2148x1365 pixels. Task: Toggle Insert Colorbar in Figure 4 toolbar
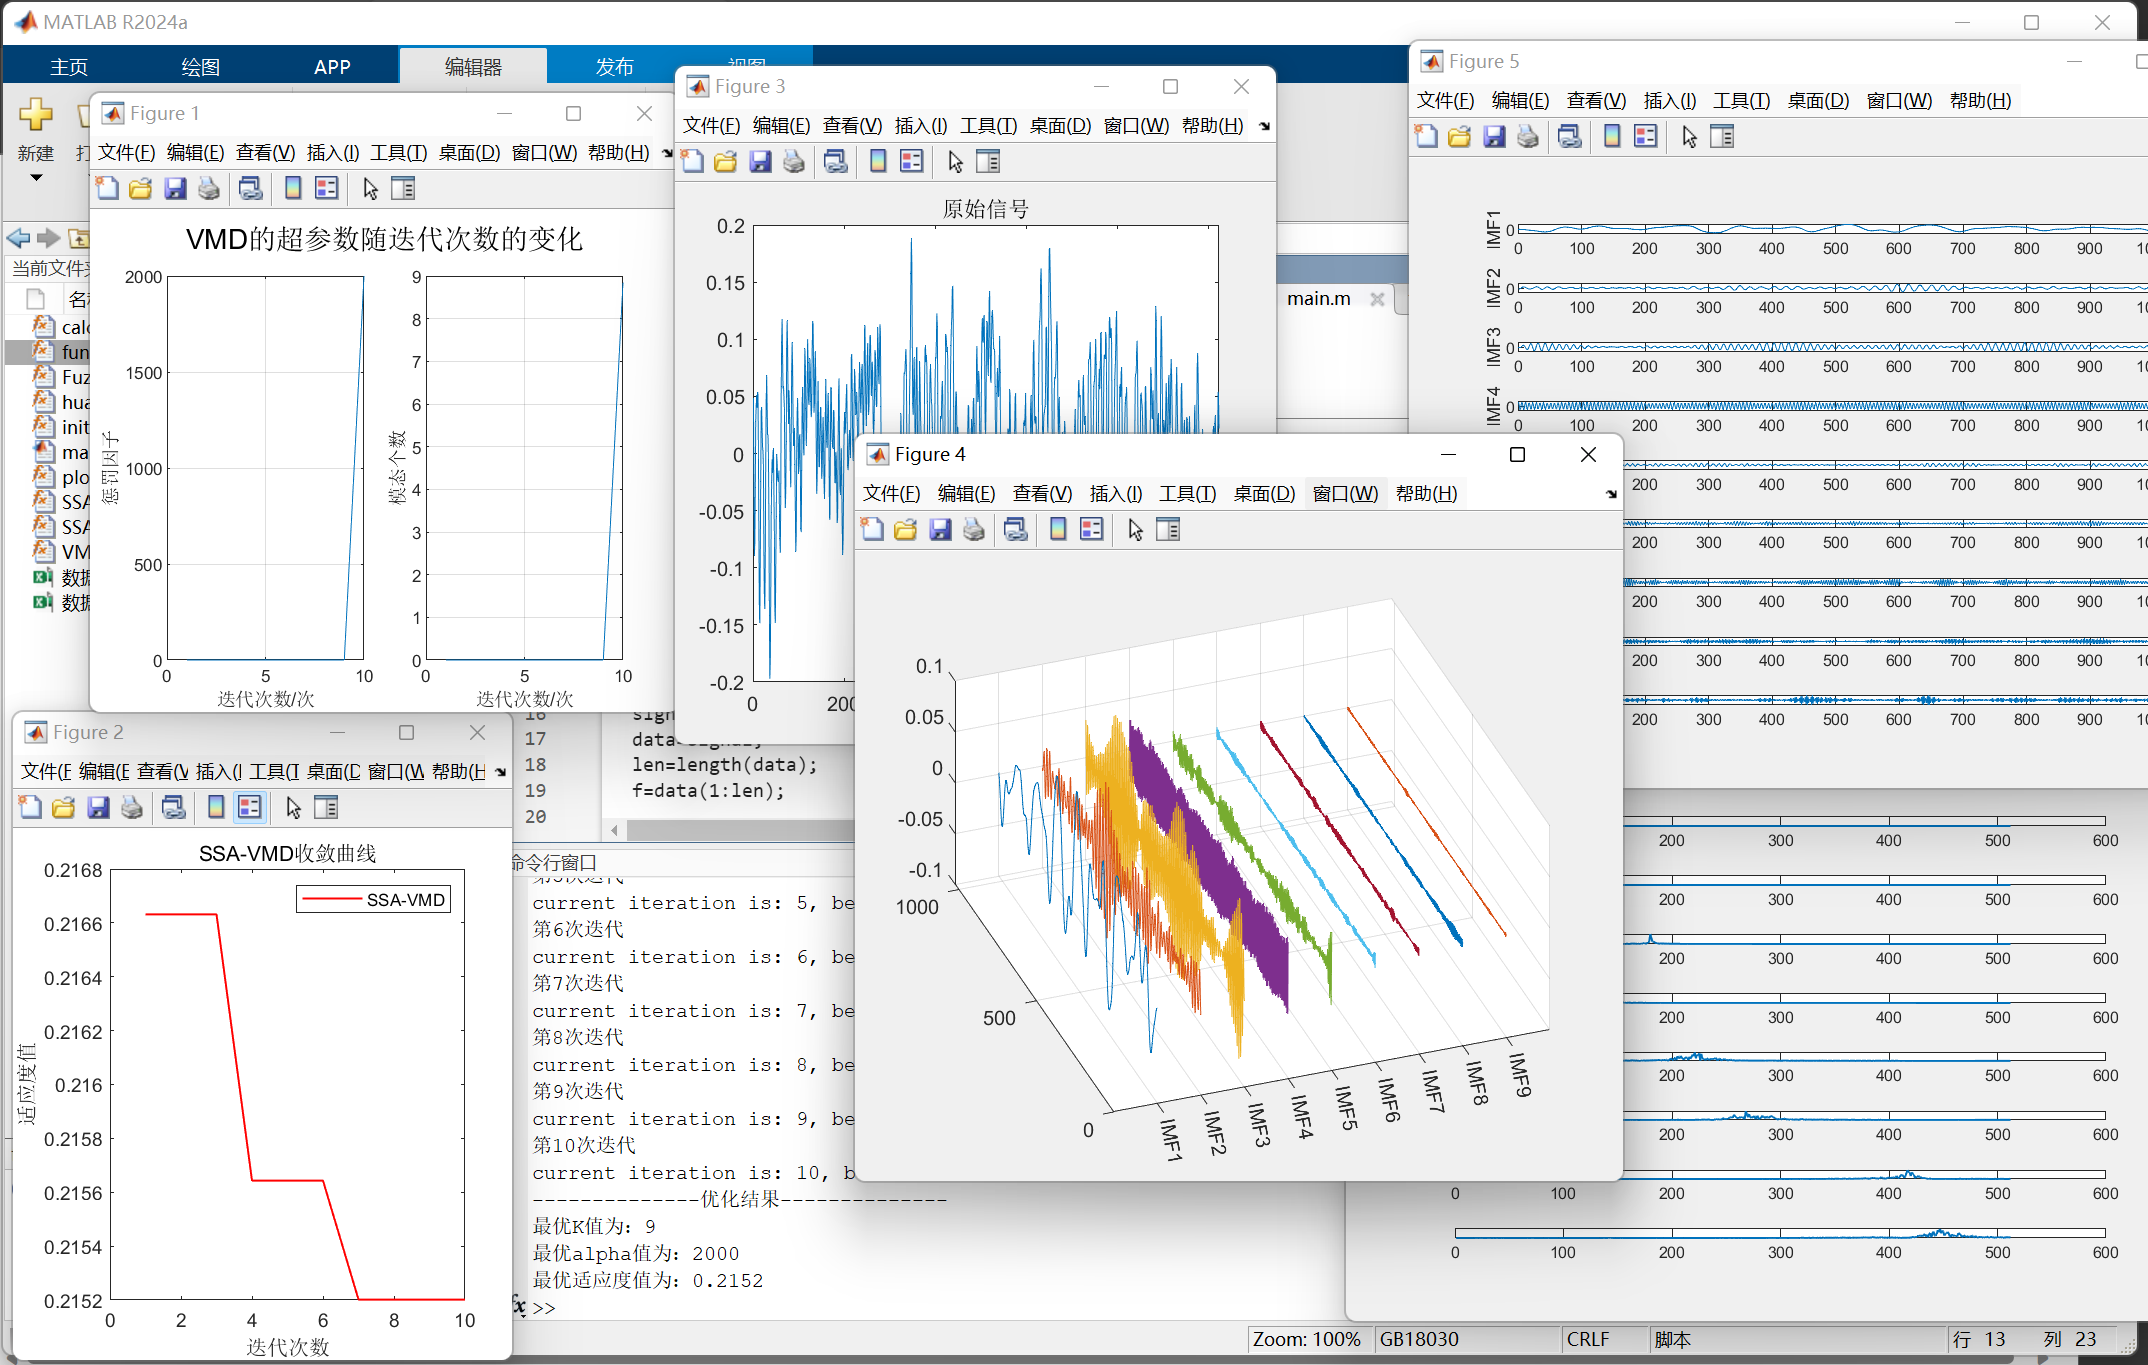coord(1058,530)
